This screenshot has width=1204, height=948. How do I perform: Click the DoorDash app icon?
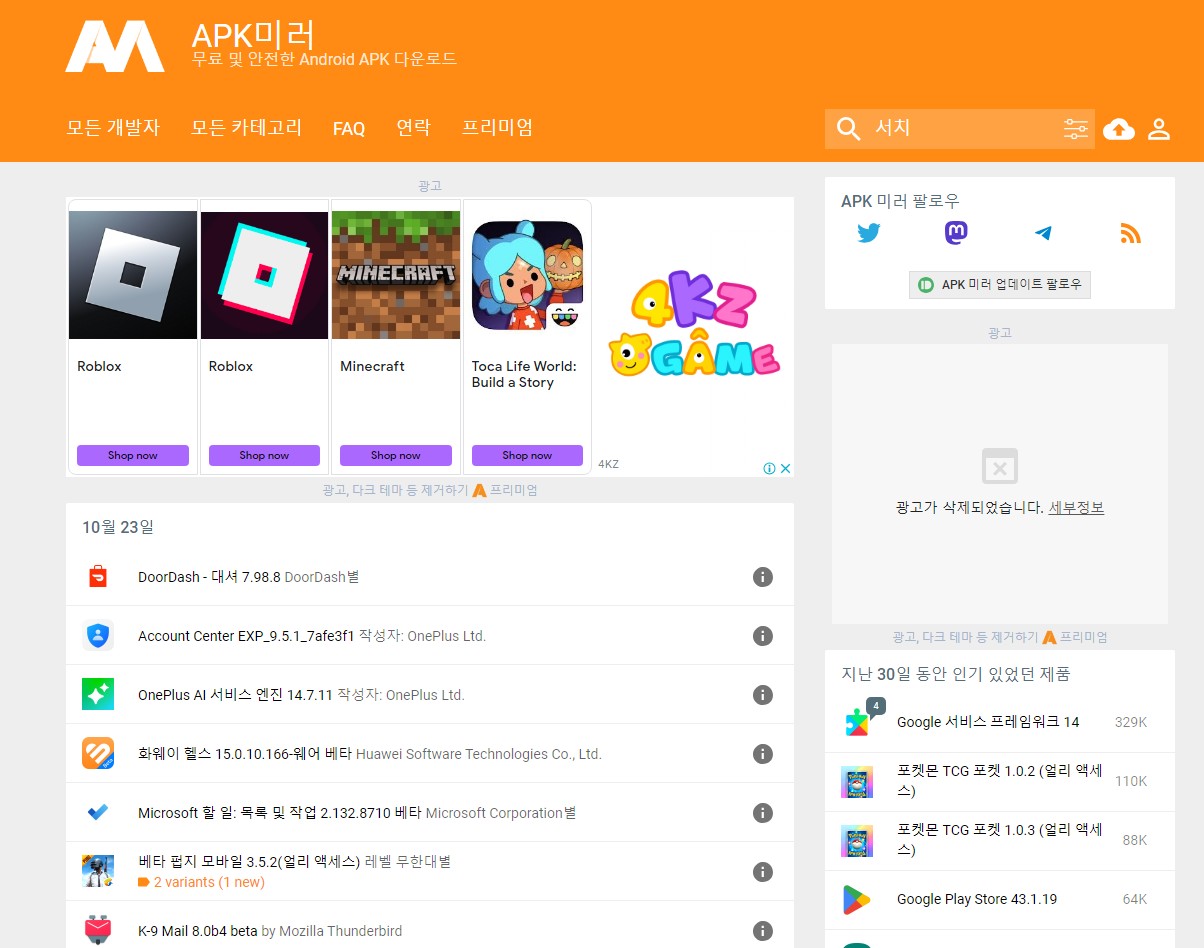click(x=98, y=577)
